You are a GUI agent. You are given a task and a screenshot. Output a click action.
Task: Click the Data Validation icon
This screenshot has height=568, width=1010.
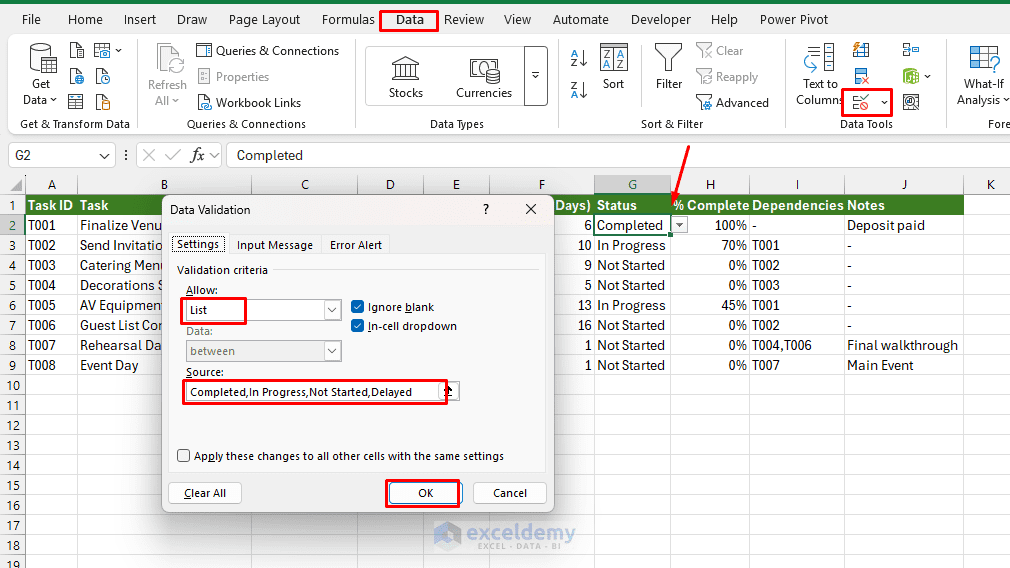(861, 102)
